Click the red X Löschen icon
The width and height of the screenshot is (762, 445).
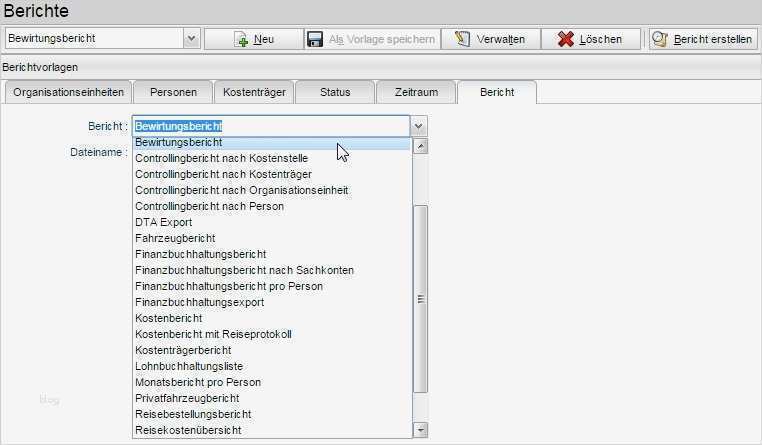coord(565,39)
